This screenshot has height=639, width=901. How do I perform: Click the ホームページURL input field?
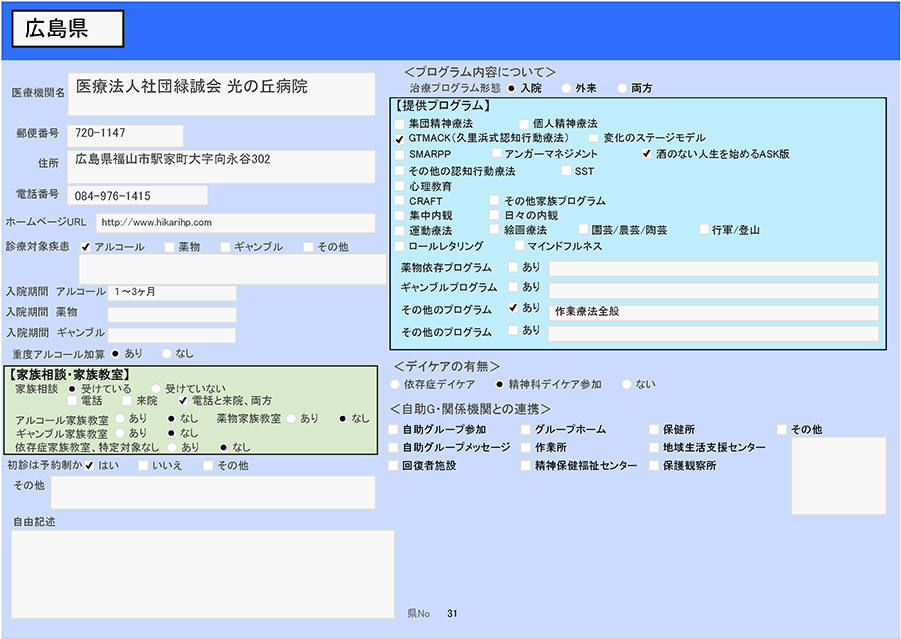235,222
